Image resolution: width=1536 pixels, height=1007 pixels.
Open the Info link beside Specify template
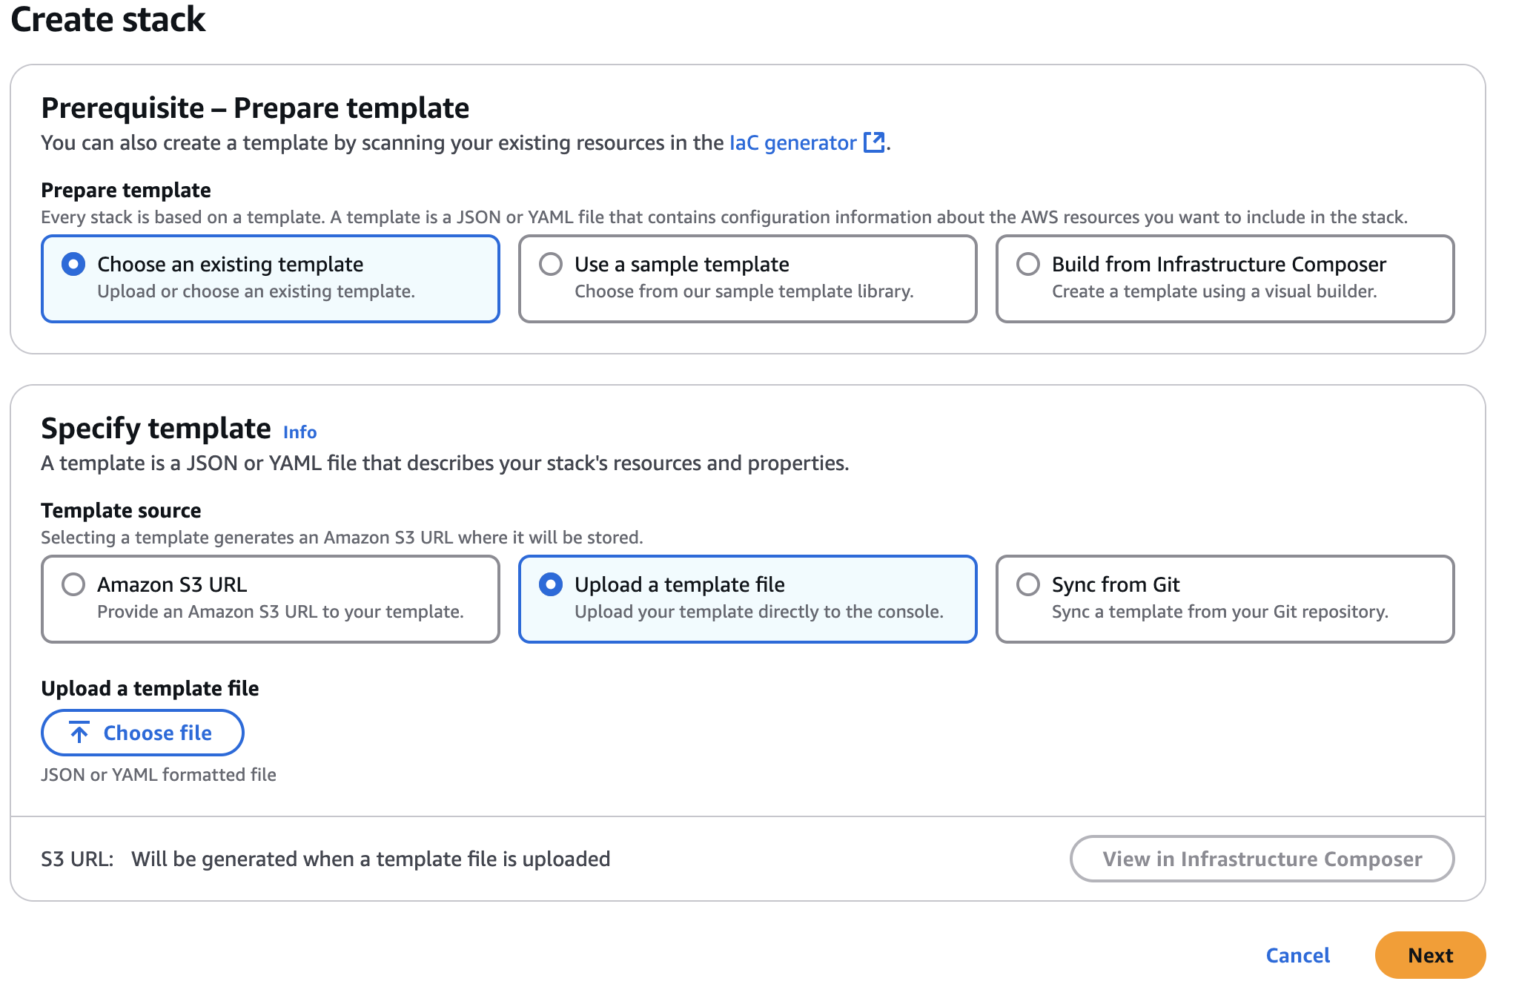(x=299, y=431)
